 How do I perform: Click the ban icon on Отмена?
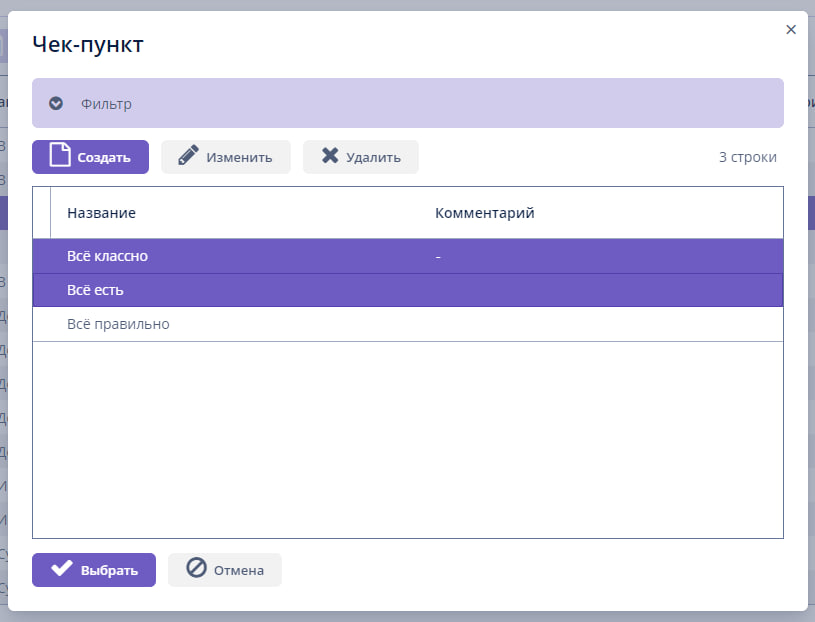pyautogui.click(x=196, y=569)
